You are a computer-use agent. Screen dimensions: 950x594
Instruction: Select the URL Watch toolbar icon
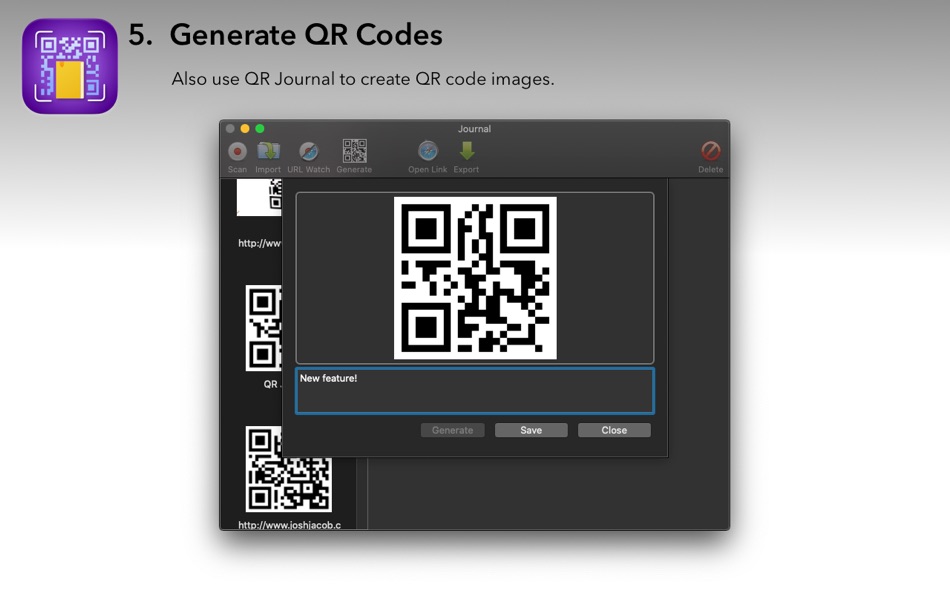308,151
